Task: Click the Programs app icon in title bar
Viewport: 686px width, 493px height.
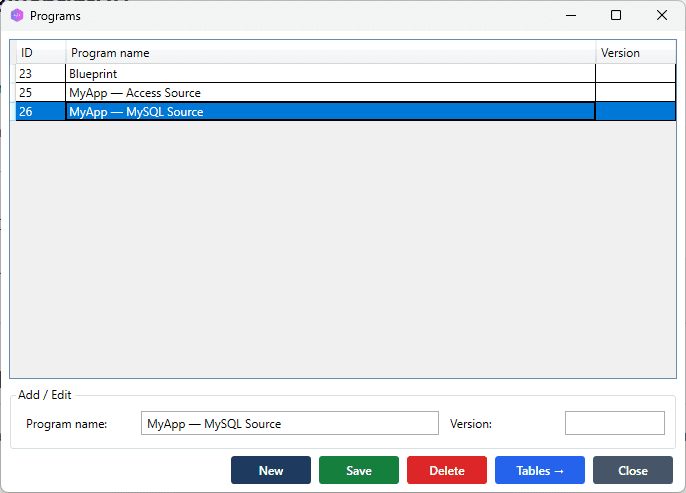Action: click(17, 16)
